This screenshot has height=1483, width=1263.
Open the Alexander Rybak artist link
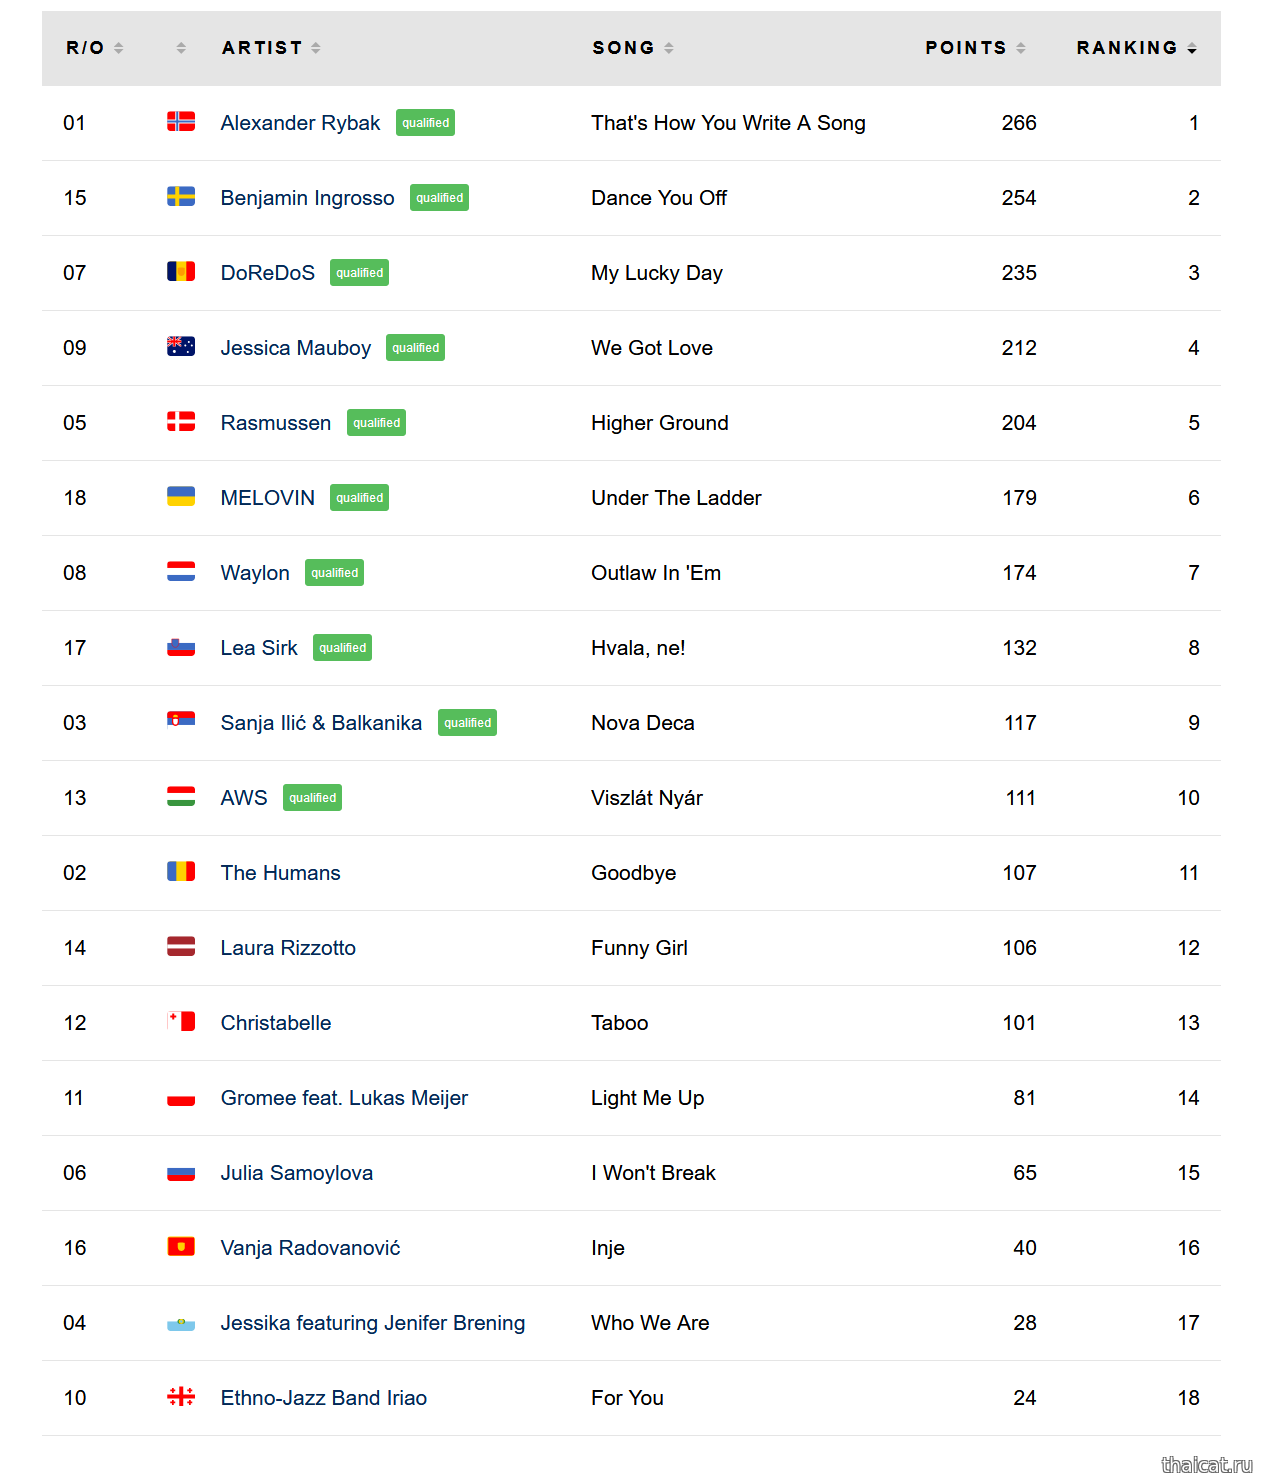click(x=300, y=123)
